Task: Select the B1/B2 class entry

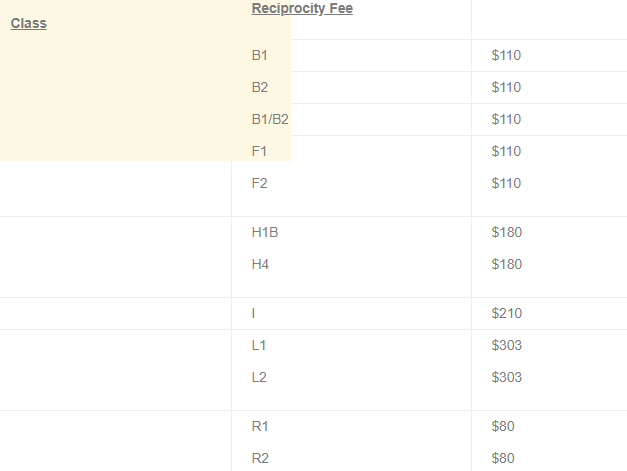Action: (270, 119)
